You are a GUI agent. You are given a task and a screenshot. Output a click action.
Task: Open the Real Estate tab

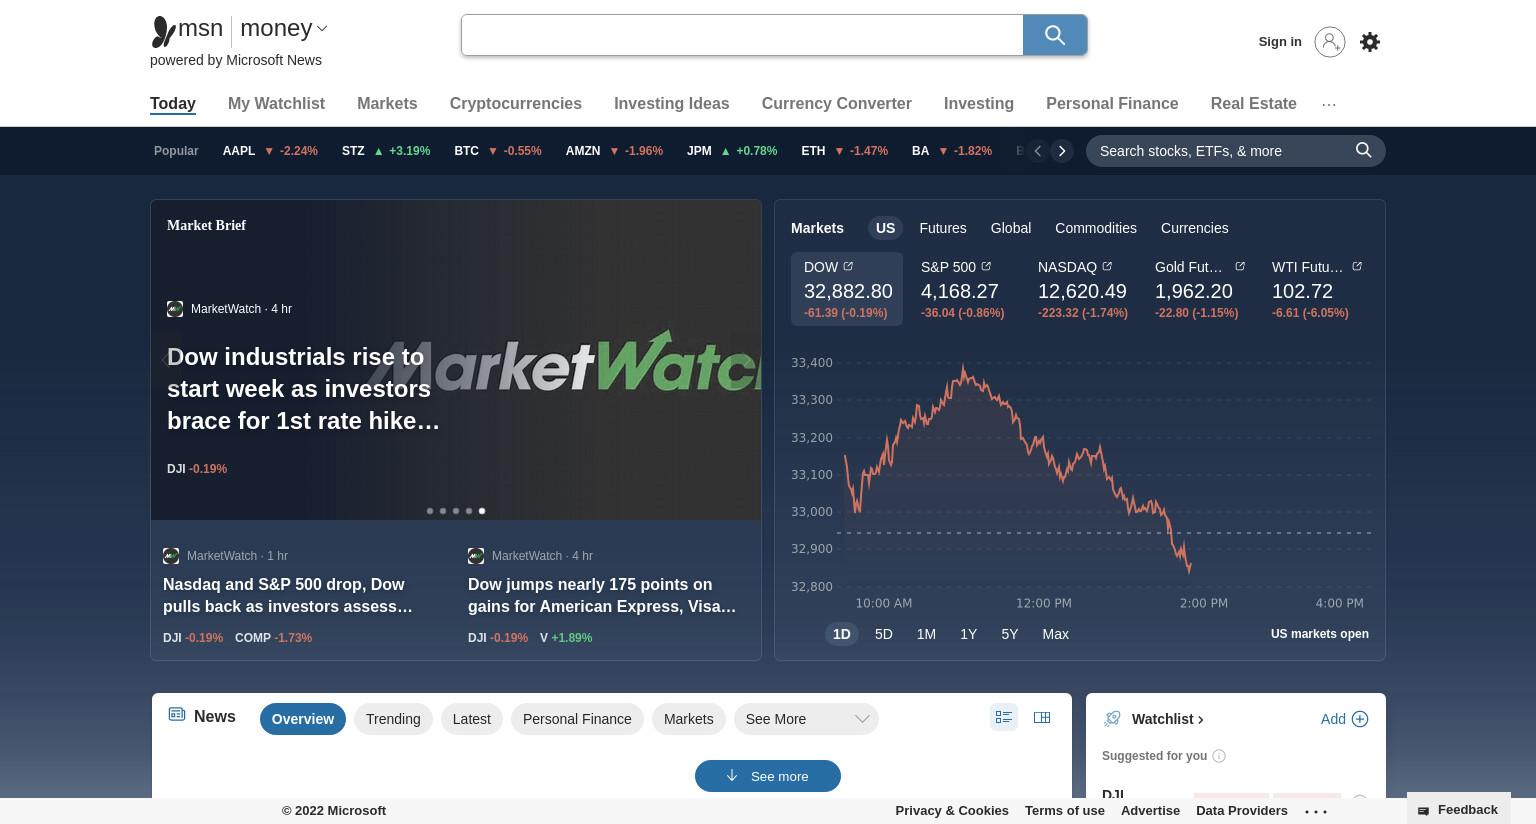[1253, 104]
